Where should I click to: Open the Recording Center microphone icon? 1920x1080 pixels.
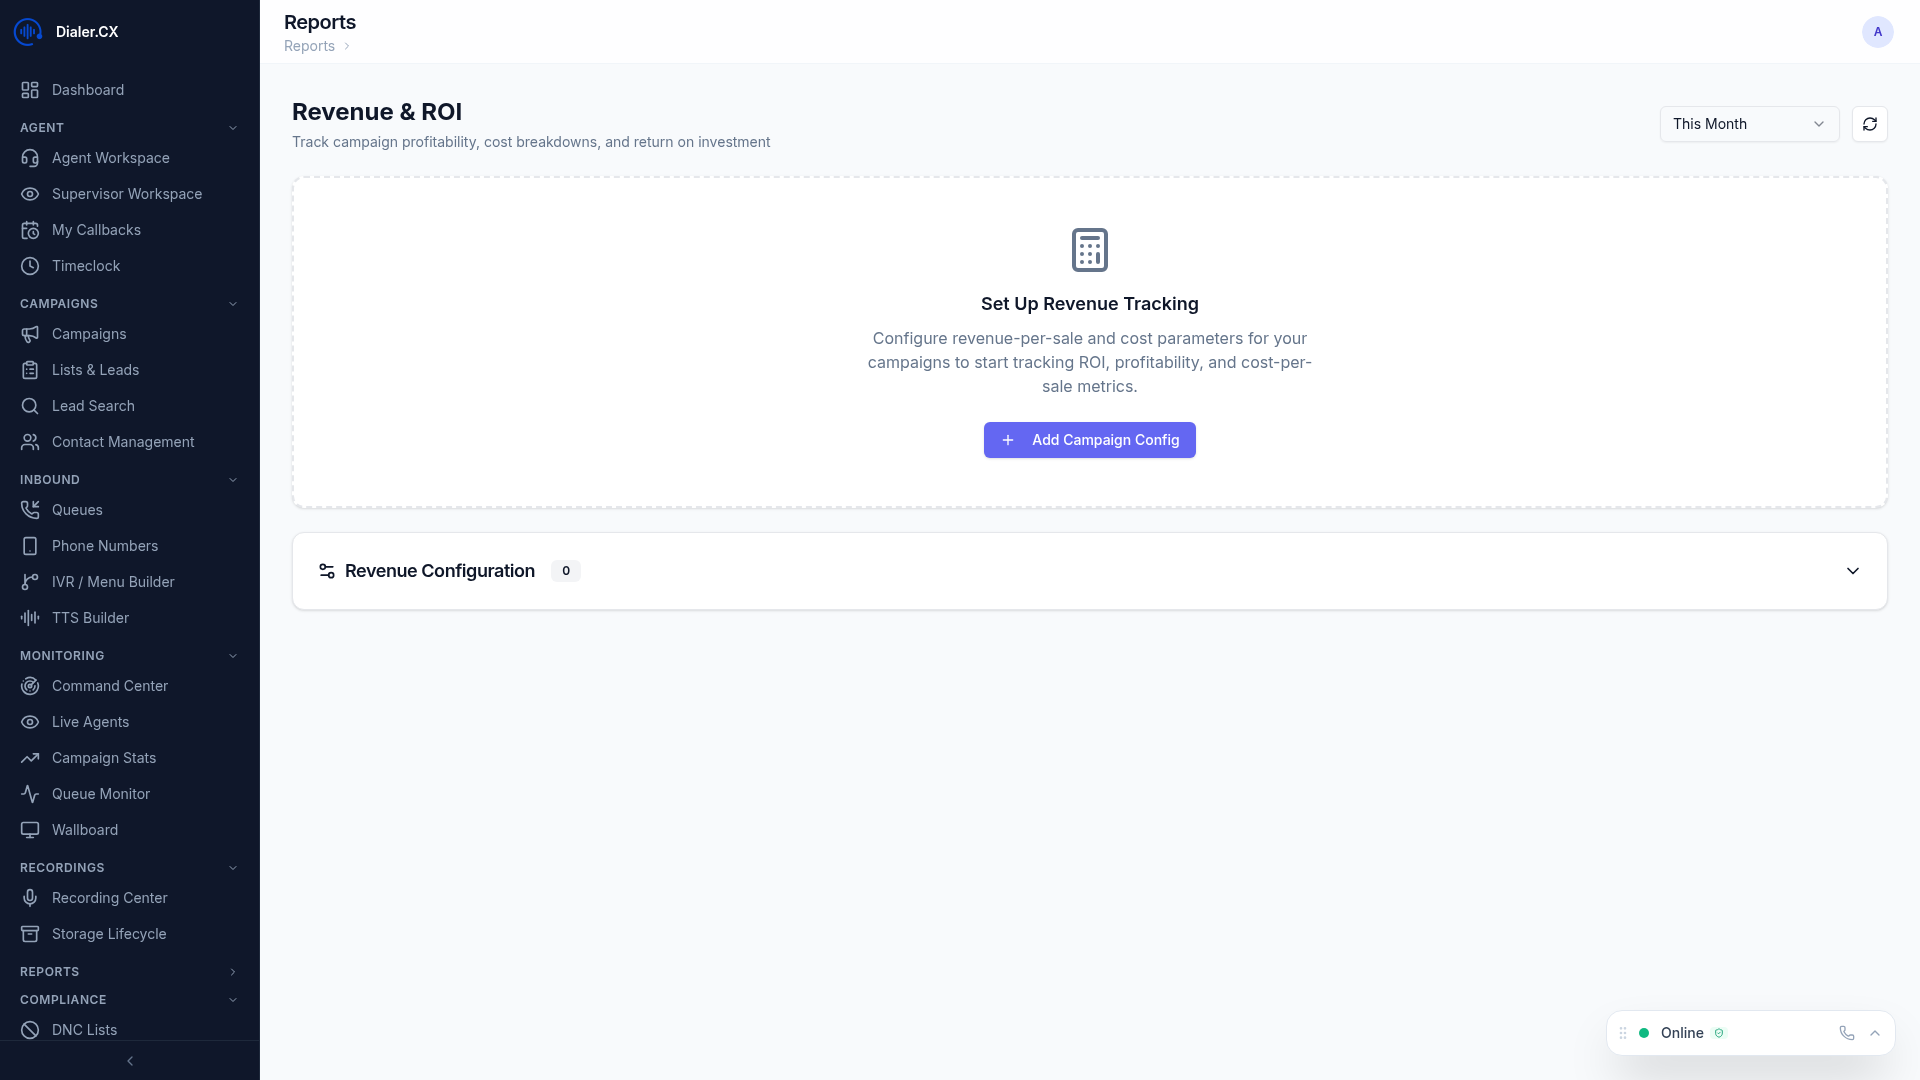30,898
